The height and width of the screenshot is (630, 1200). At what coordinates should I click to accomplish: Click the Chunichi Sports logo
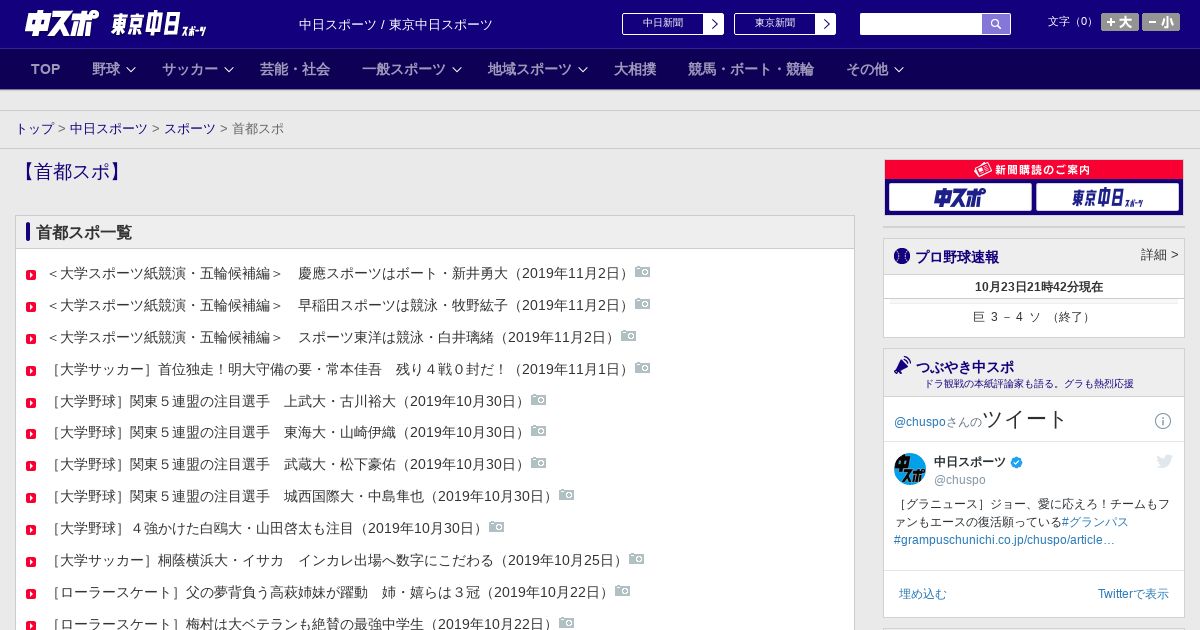pyautogui.click(x=62, y=23)
